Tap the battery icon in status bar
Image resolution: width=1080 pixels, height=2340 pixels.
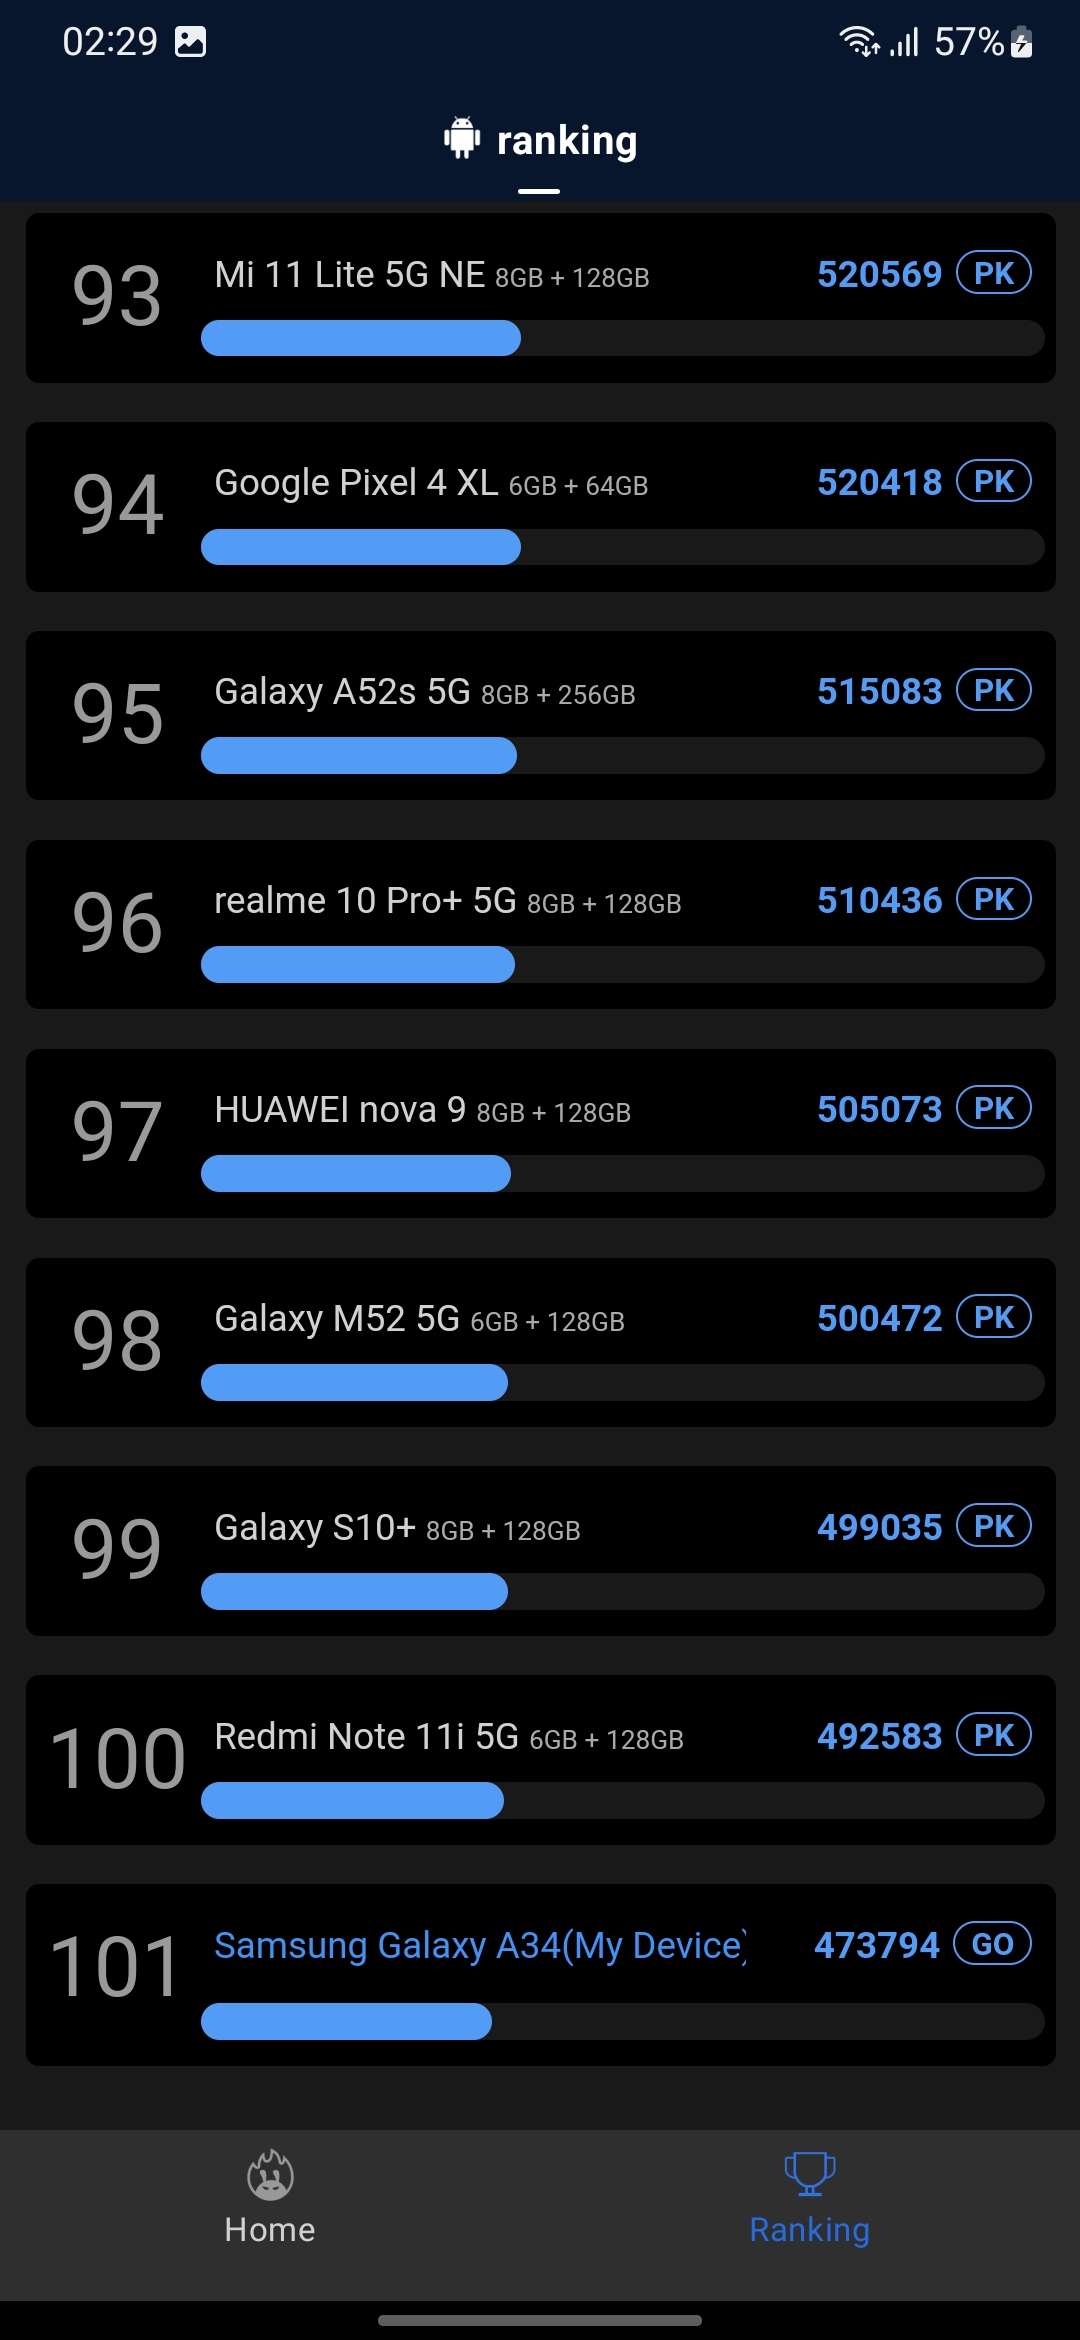[x=1021, y=42]
